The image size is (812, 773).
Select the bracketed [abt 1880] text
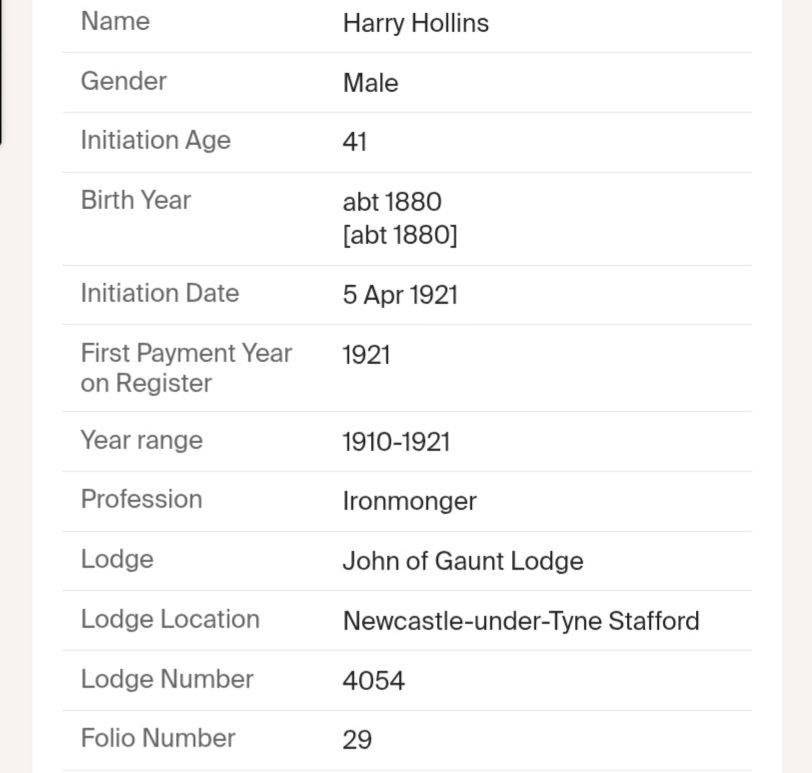(x=400, y=235)
